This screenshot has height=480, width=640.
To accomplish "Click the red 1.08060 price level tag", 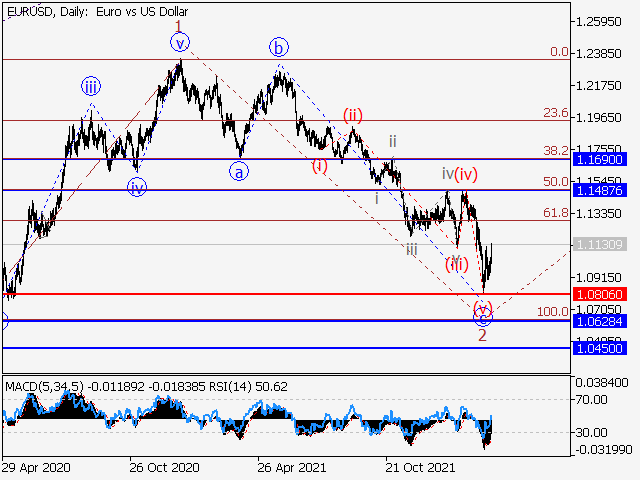I will point(600,294).
